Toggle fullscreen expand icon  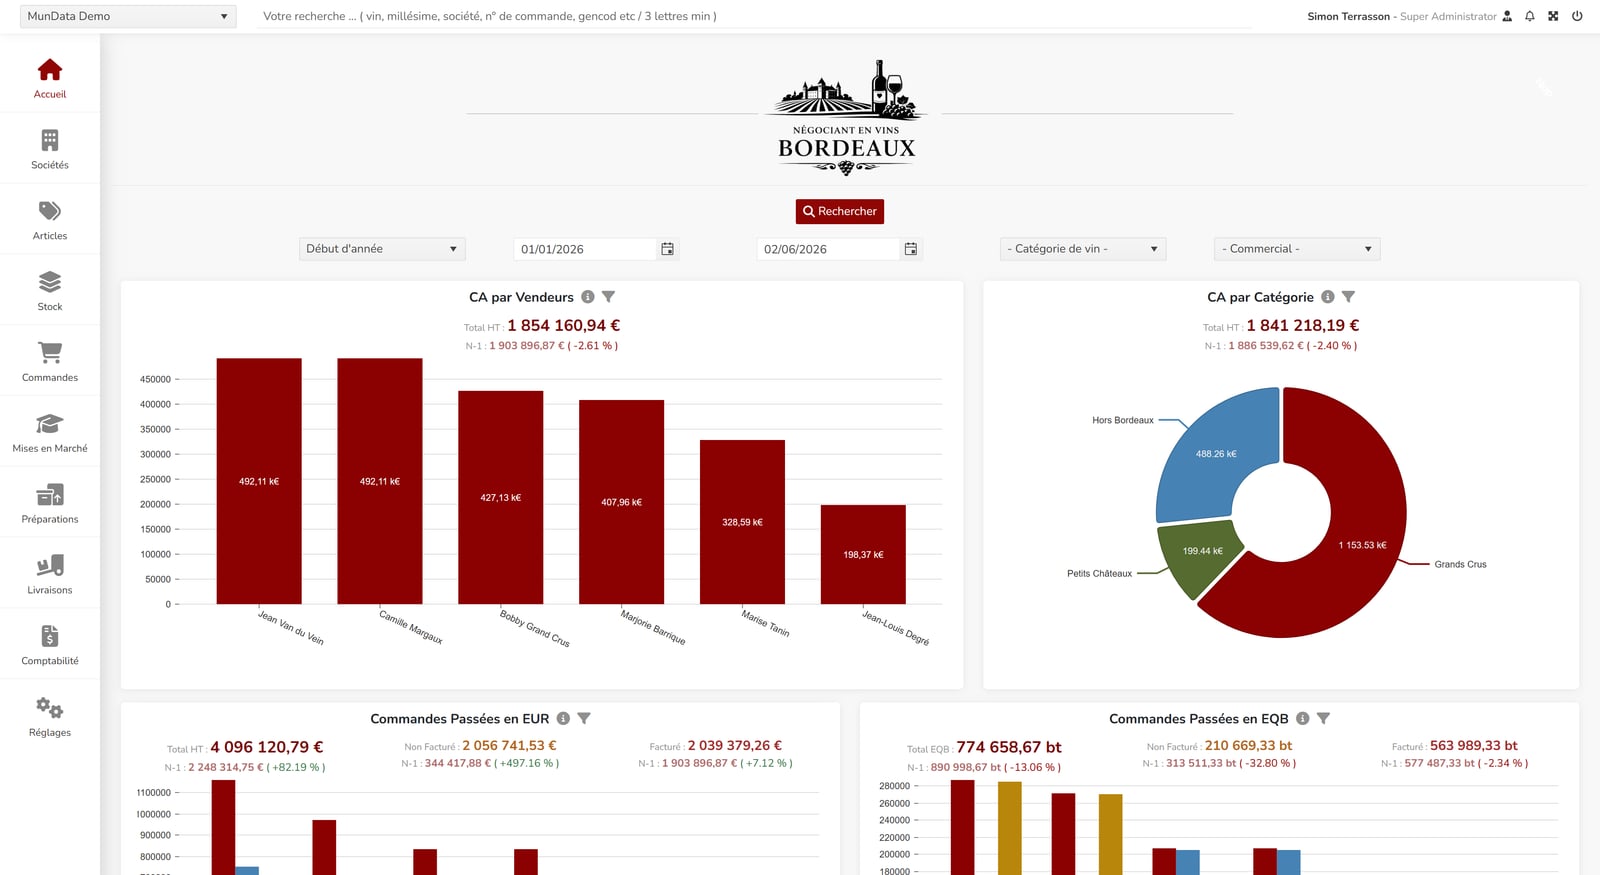click(x=1553, y=16)
